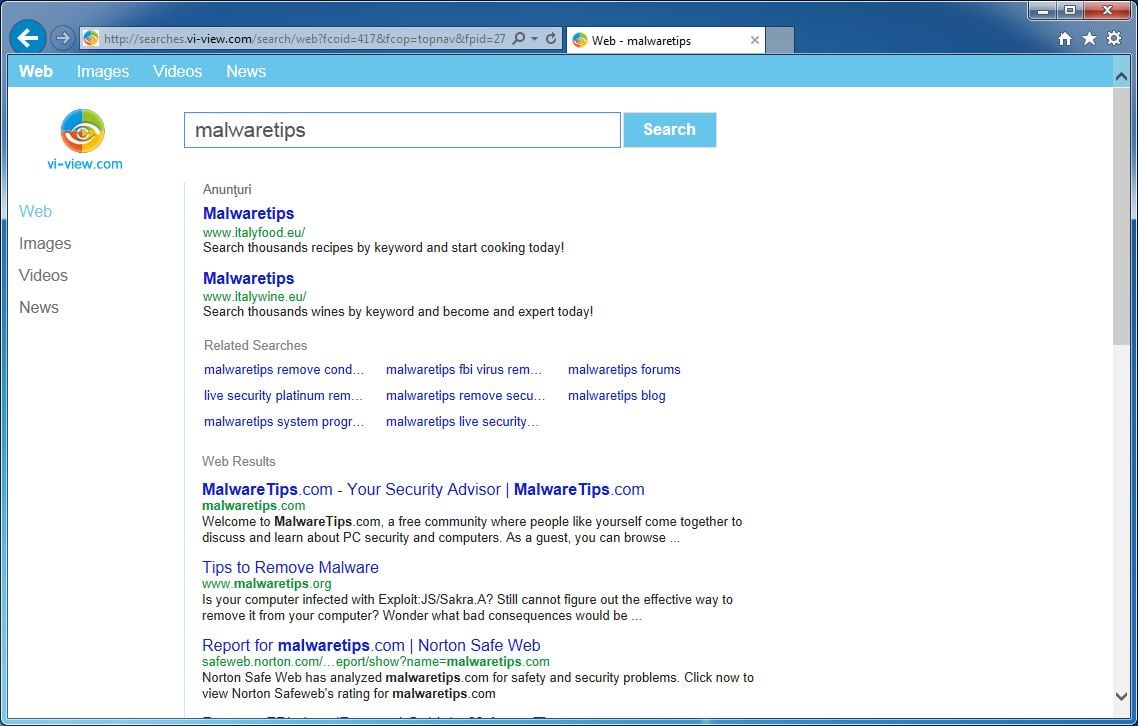Open related search 'malwaretips live security...'
This screenshot has width=1138, height=726.
pos(462,422)
